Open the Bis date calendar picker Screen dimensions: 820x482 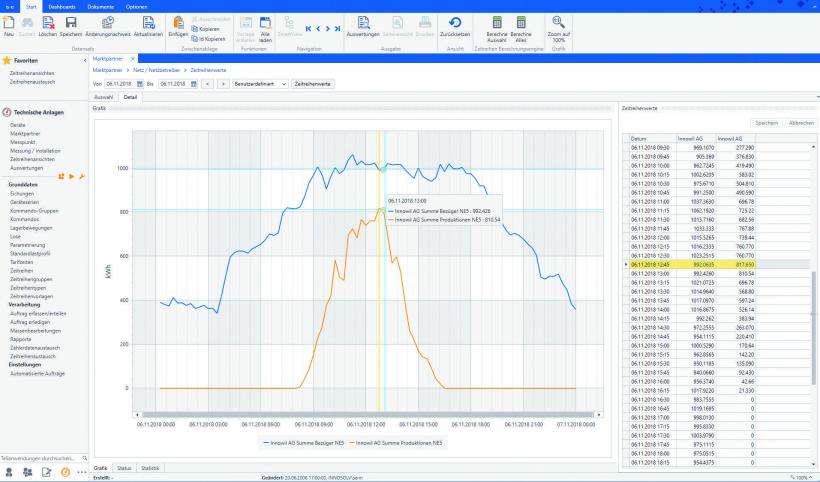(x=194, y=84)
